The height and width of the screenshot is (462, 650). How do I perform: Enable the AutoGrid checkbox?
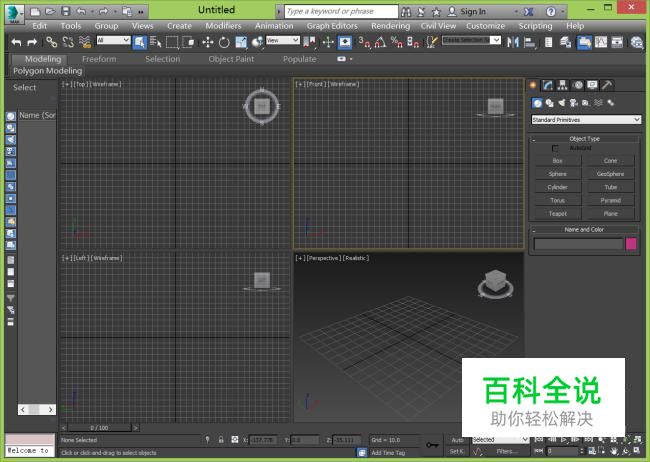(556, 148)
